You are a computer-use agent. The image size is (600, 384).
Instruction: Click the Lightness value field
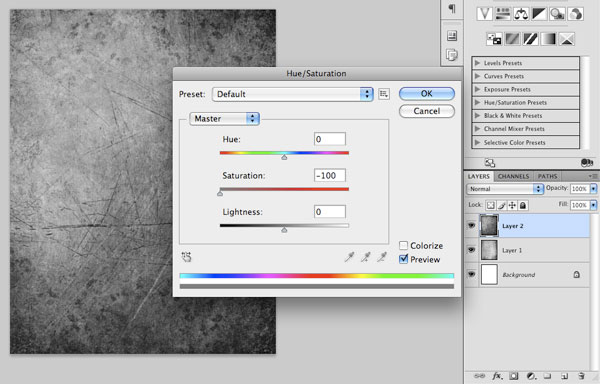click(330, 212)
